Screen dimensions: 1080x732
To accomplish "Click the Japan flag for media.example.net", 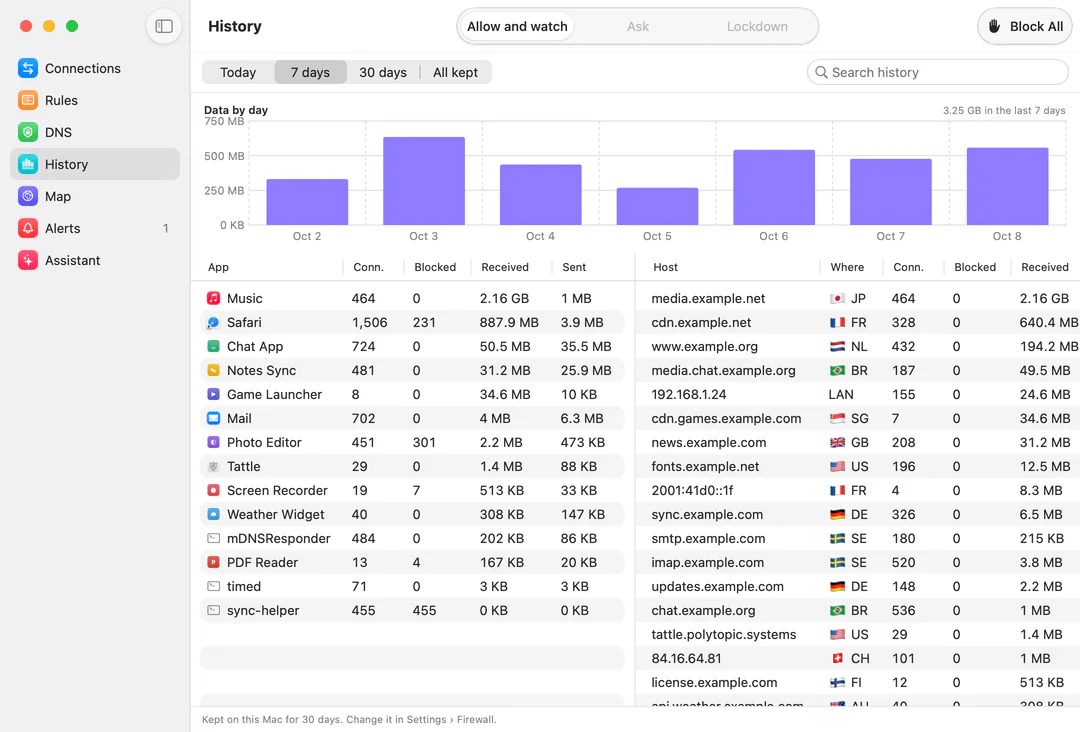I will click(x=837, y=298).
